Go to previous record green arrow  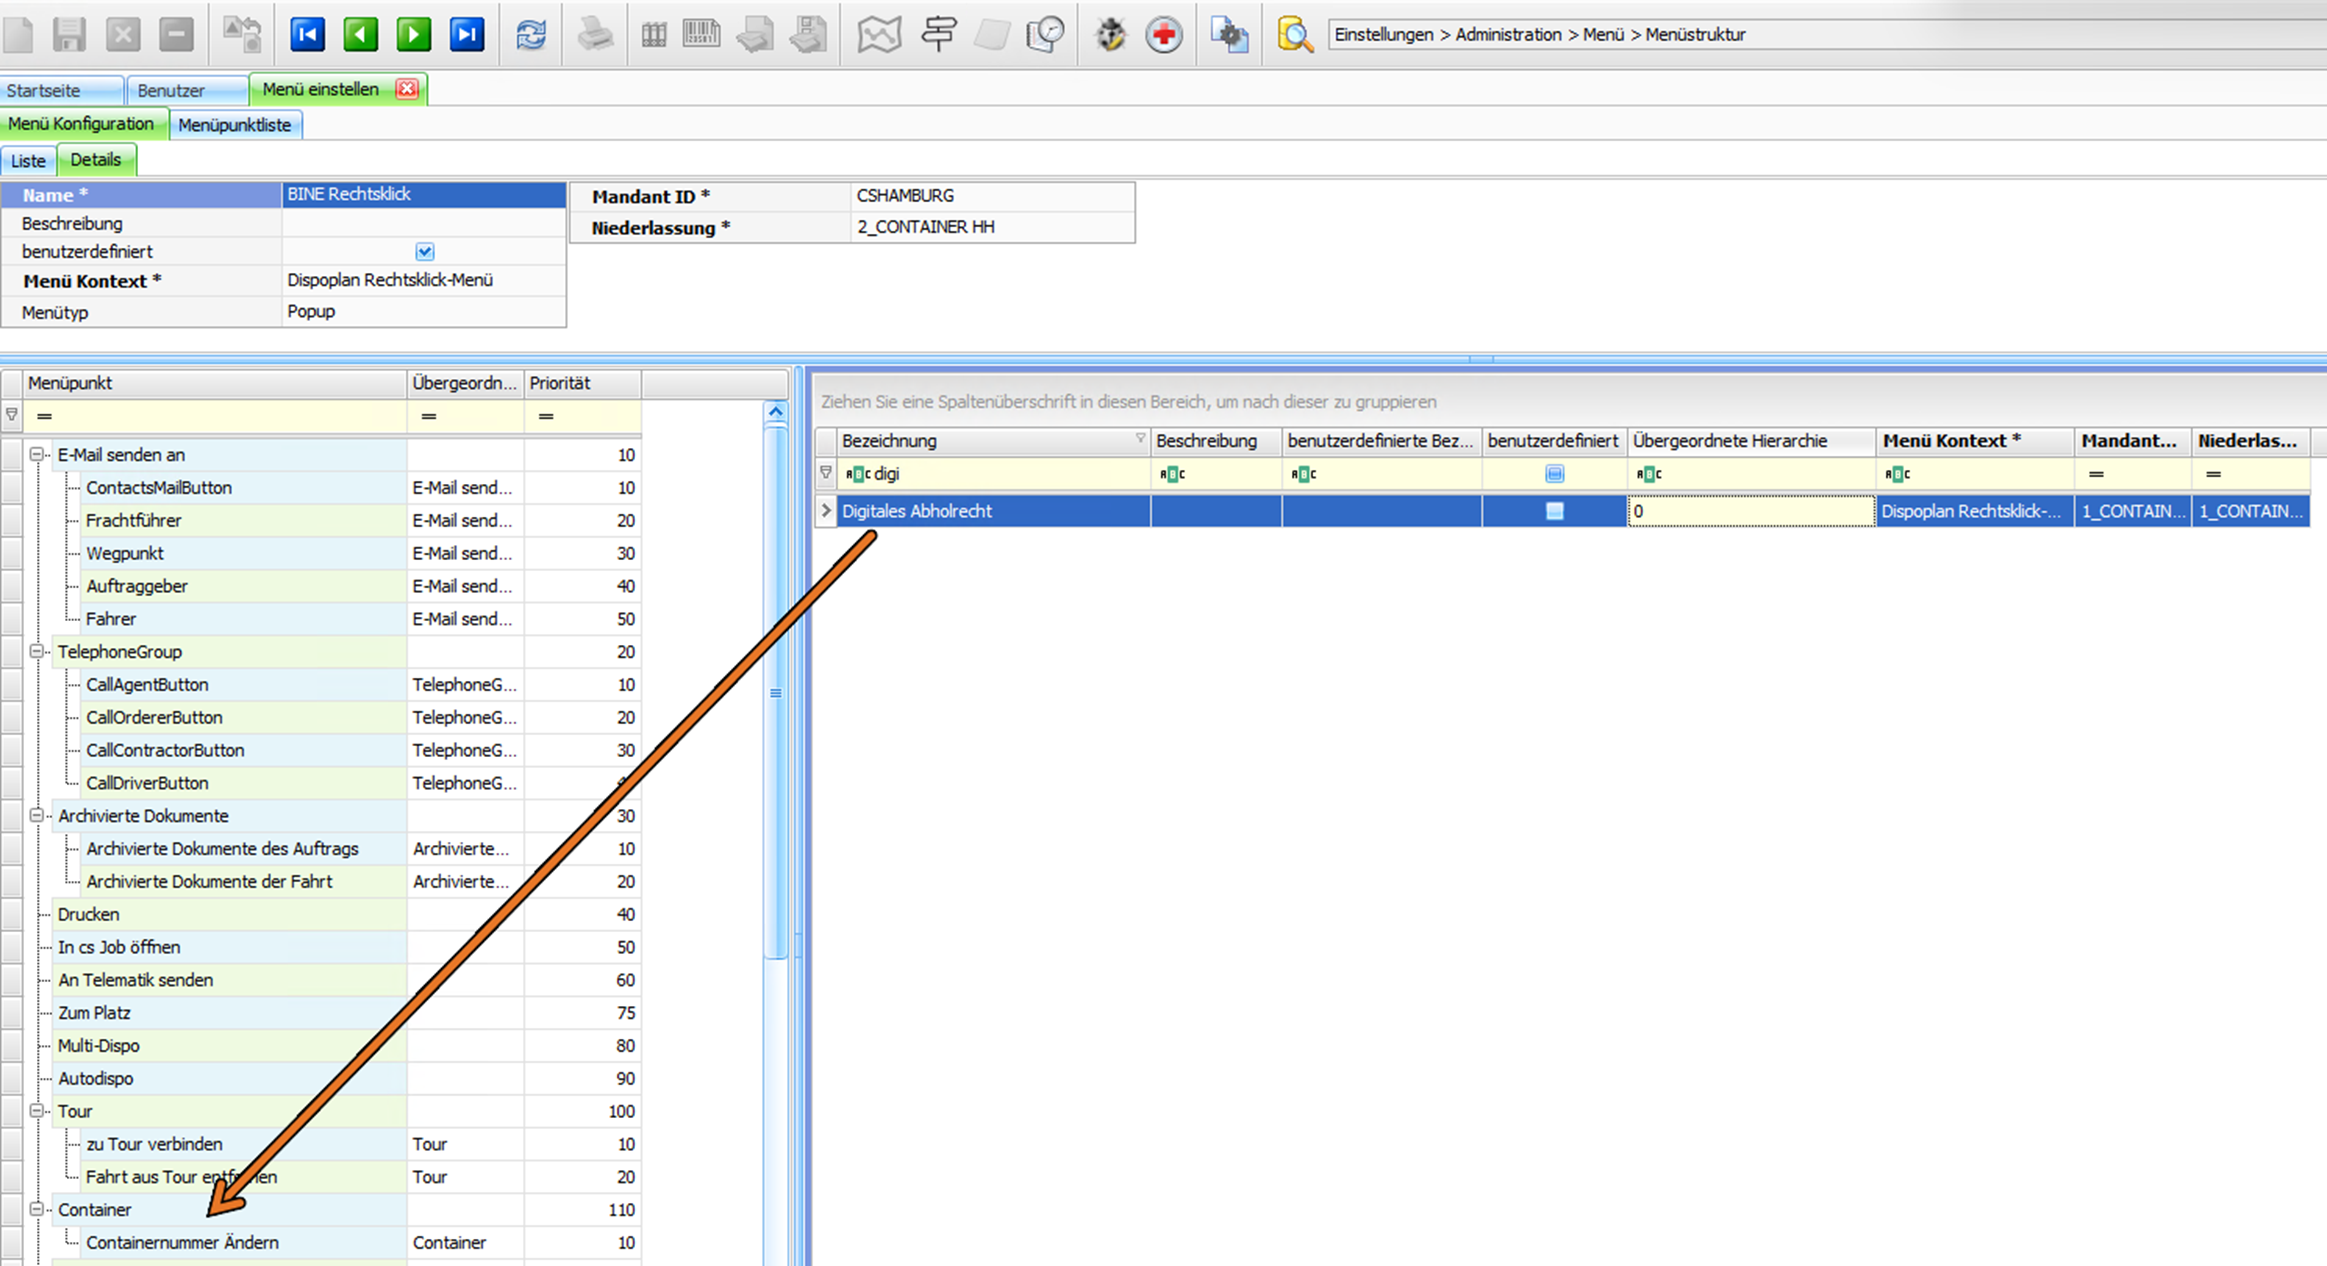(360, 34)
